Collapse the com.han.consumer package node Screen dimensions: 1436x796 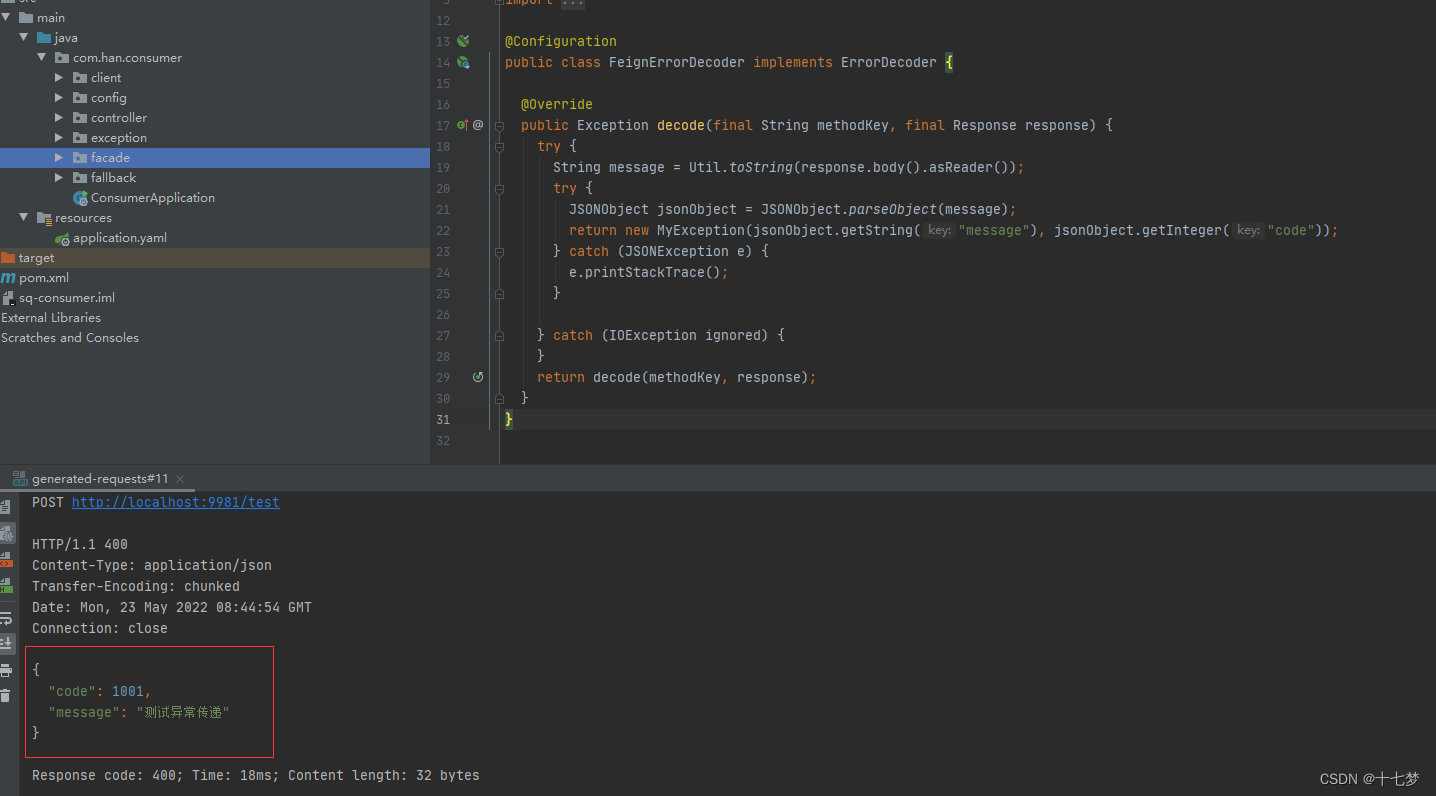point(42,58)
